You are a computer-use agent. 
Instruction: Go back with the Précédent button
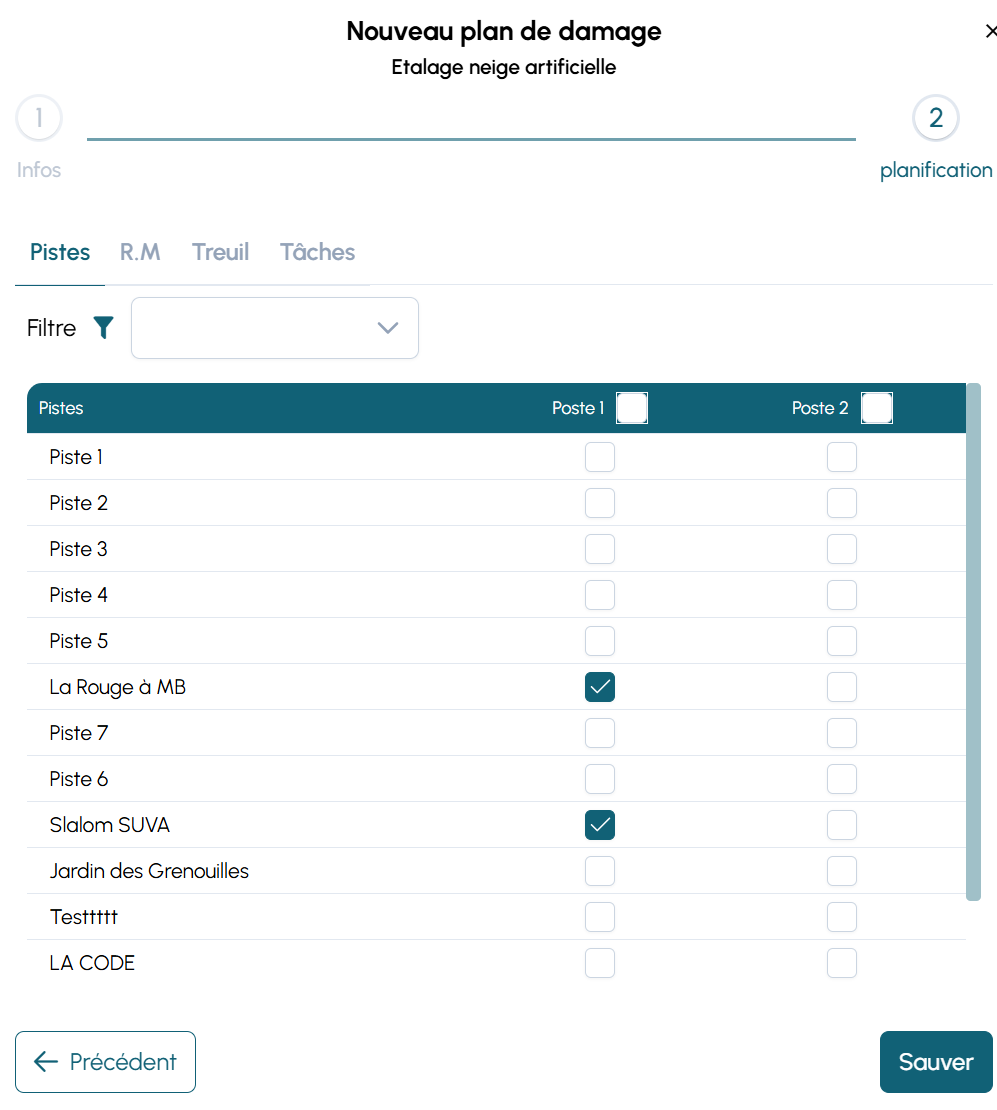[x=105, y=1062]
